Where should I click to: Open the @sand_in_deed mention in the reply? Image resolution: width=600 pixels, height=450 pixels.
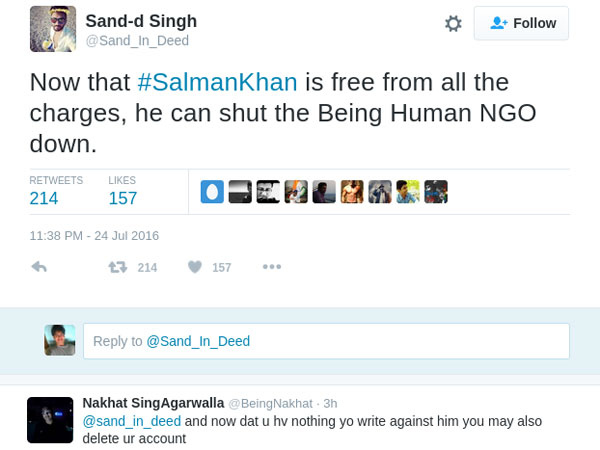(x=131, y=420)
